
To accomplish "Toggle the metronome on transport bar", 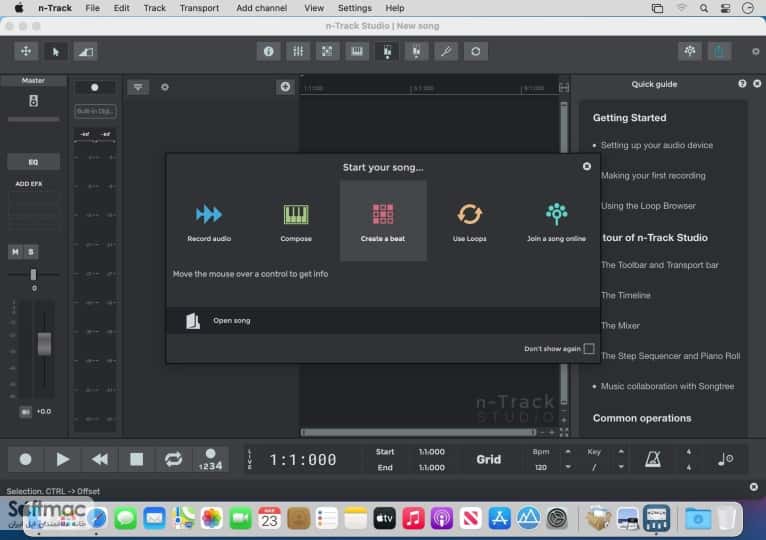I will point(653,459).
